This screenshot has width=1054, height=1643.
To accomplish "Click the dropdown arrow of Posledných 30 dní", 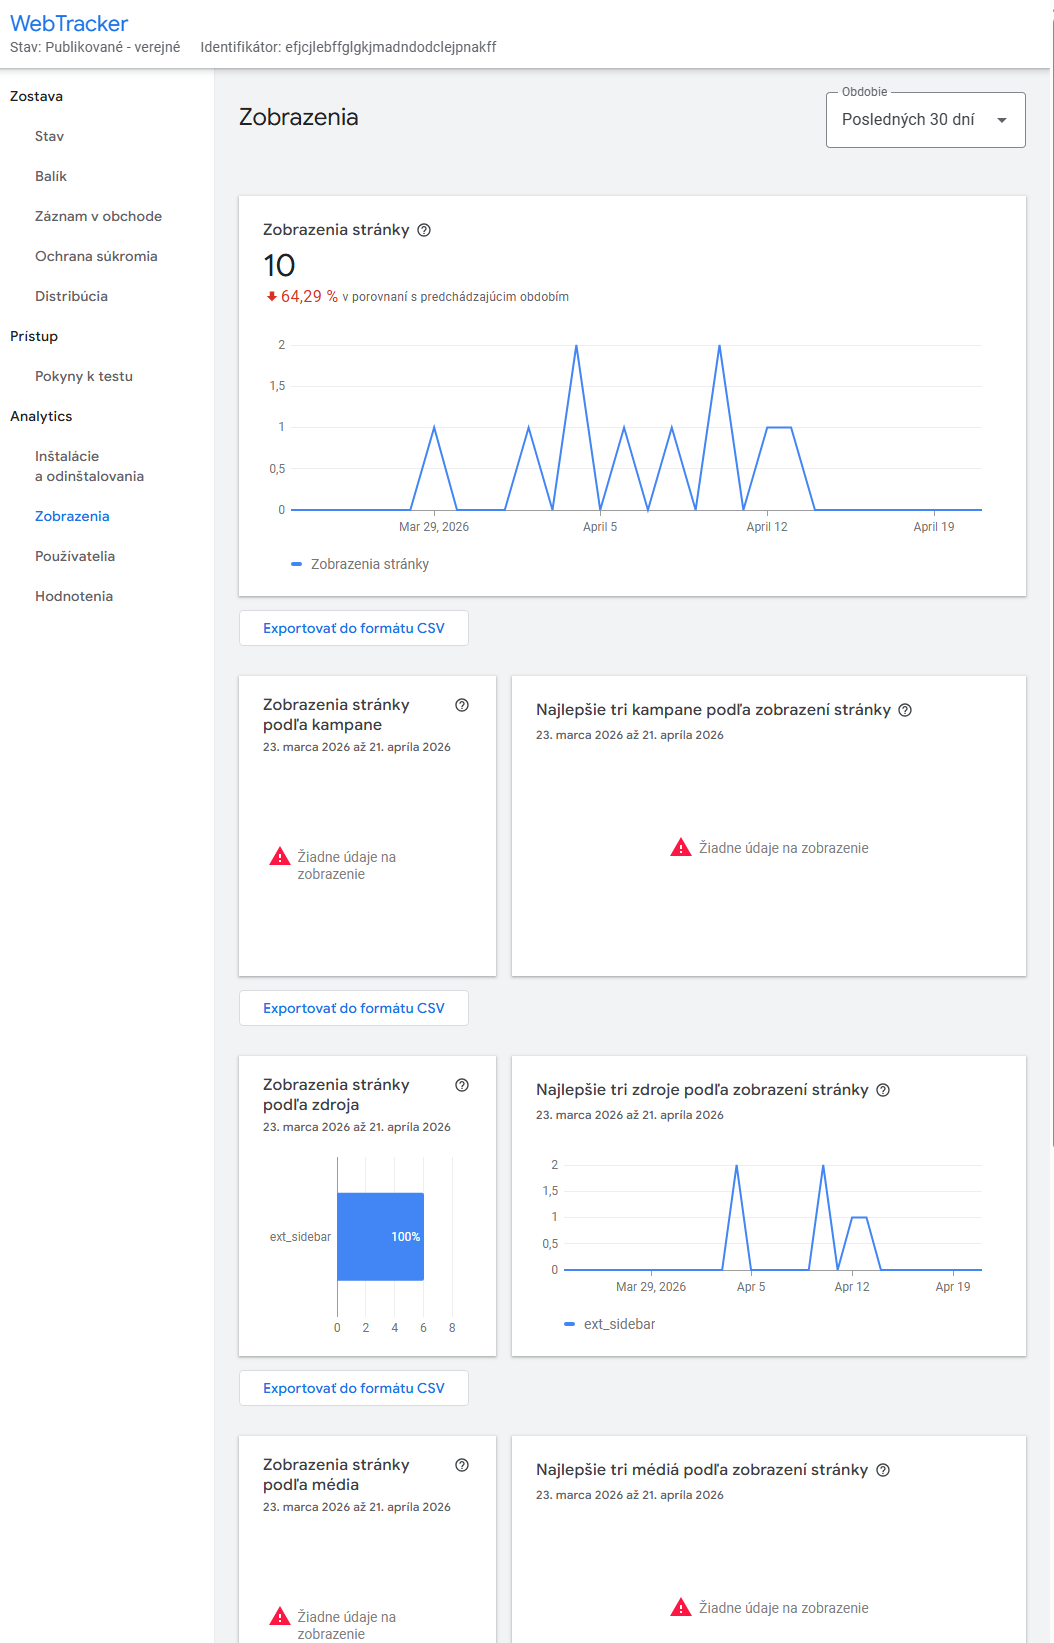I will (1002, 120).
